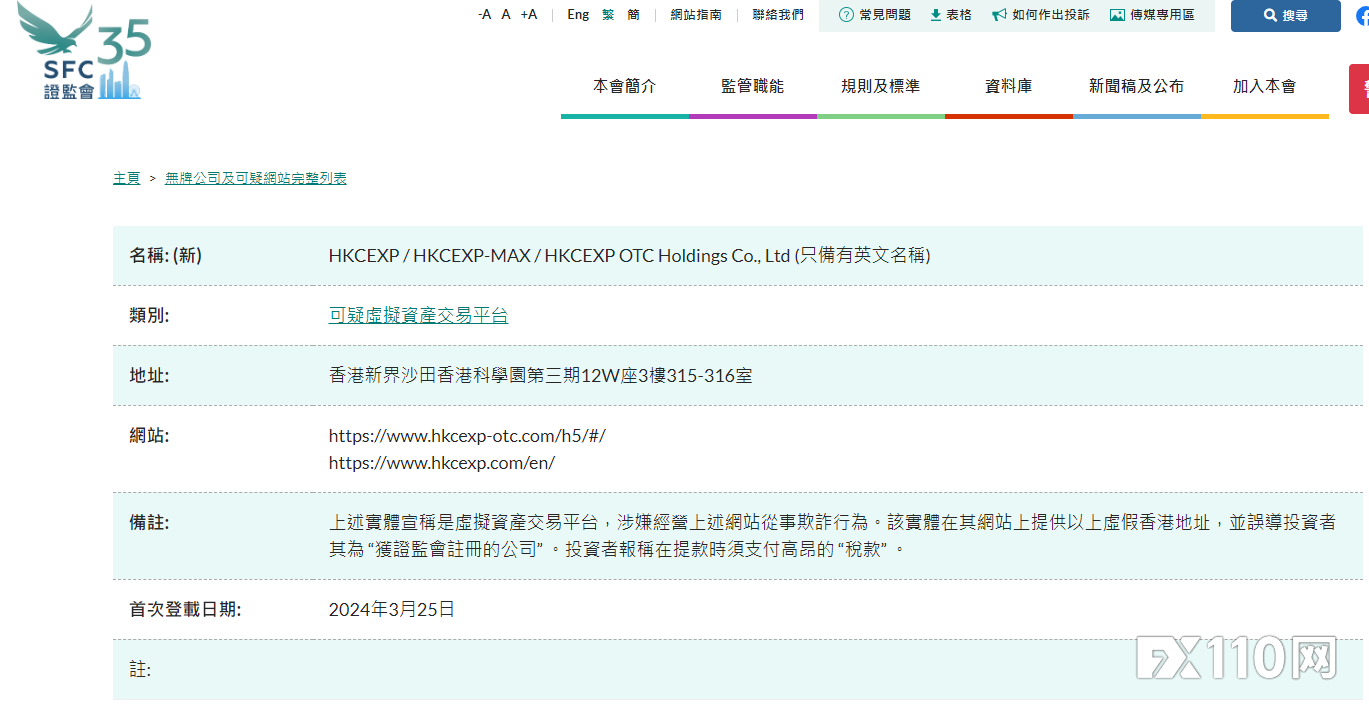Switch site language to Eng
Viewport: 1369px width, 704px height.
[577, 15]
